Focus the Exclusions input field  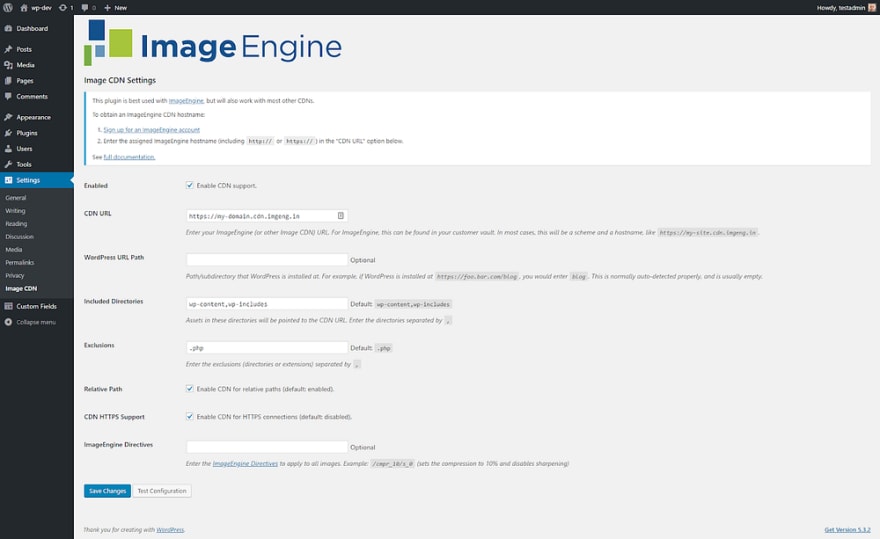pos(267,348)
